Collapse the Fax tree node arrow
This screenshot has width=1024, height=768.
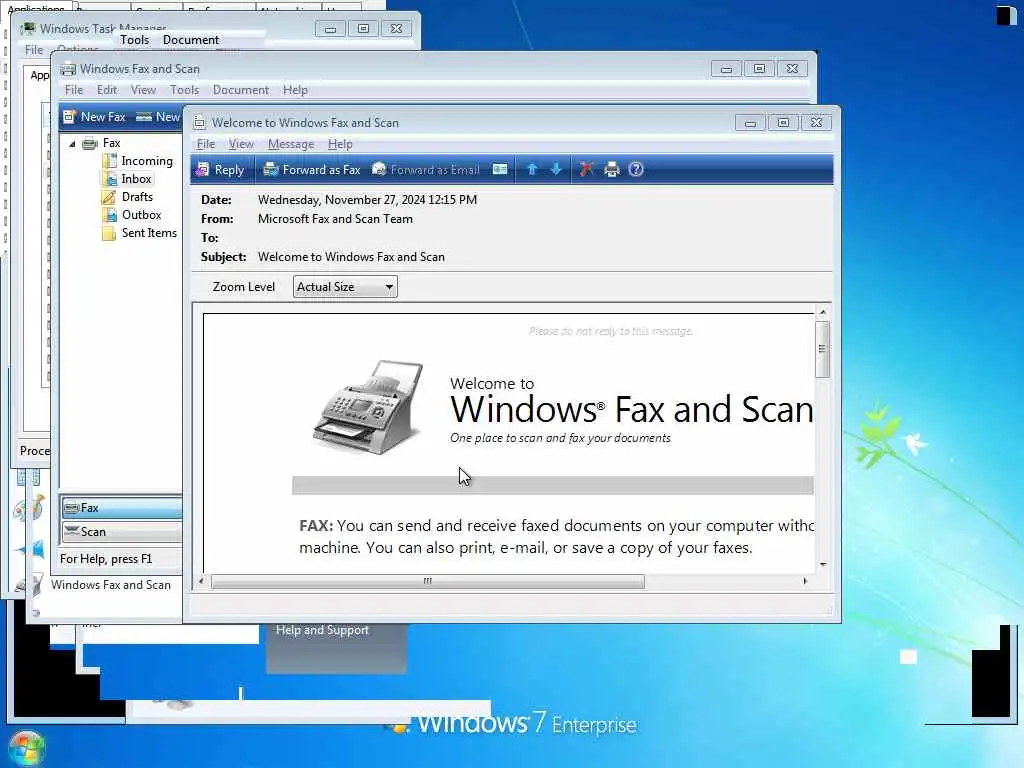tap(72, 144)
